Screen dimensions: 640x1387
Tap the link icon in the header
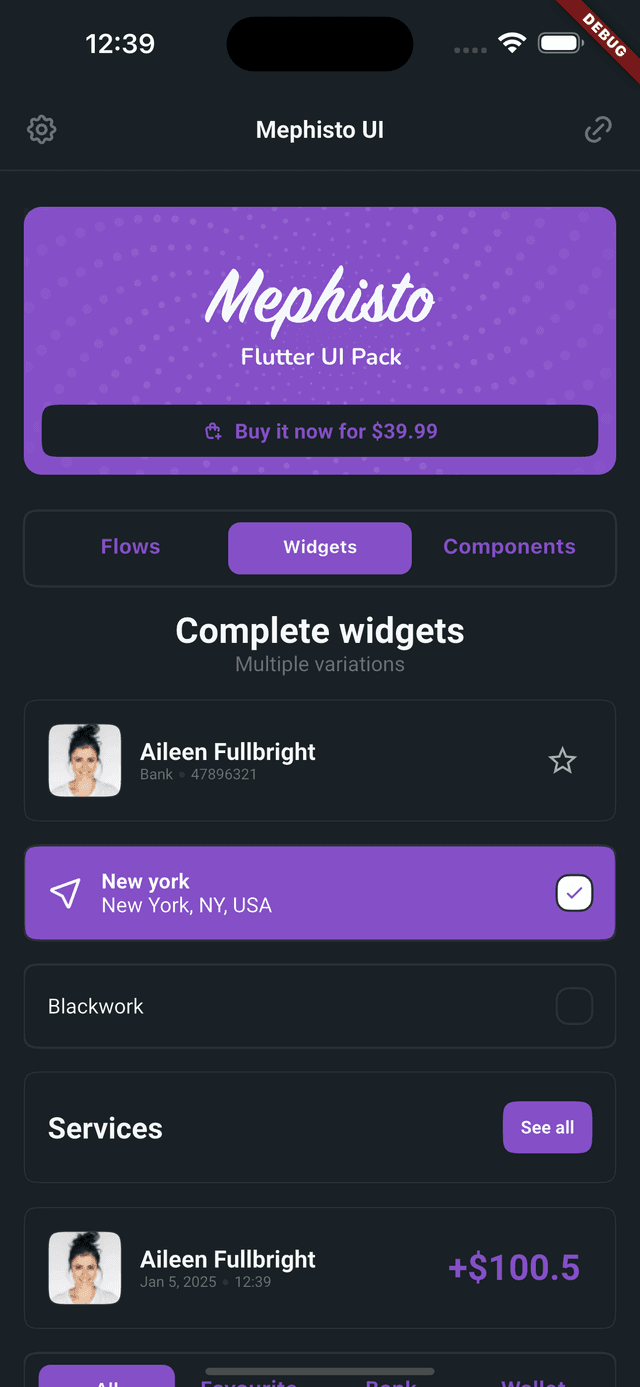598,130
